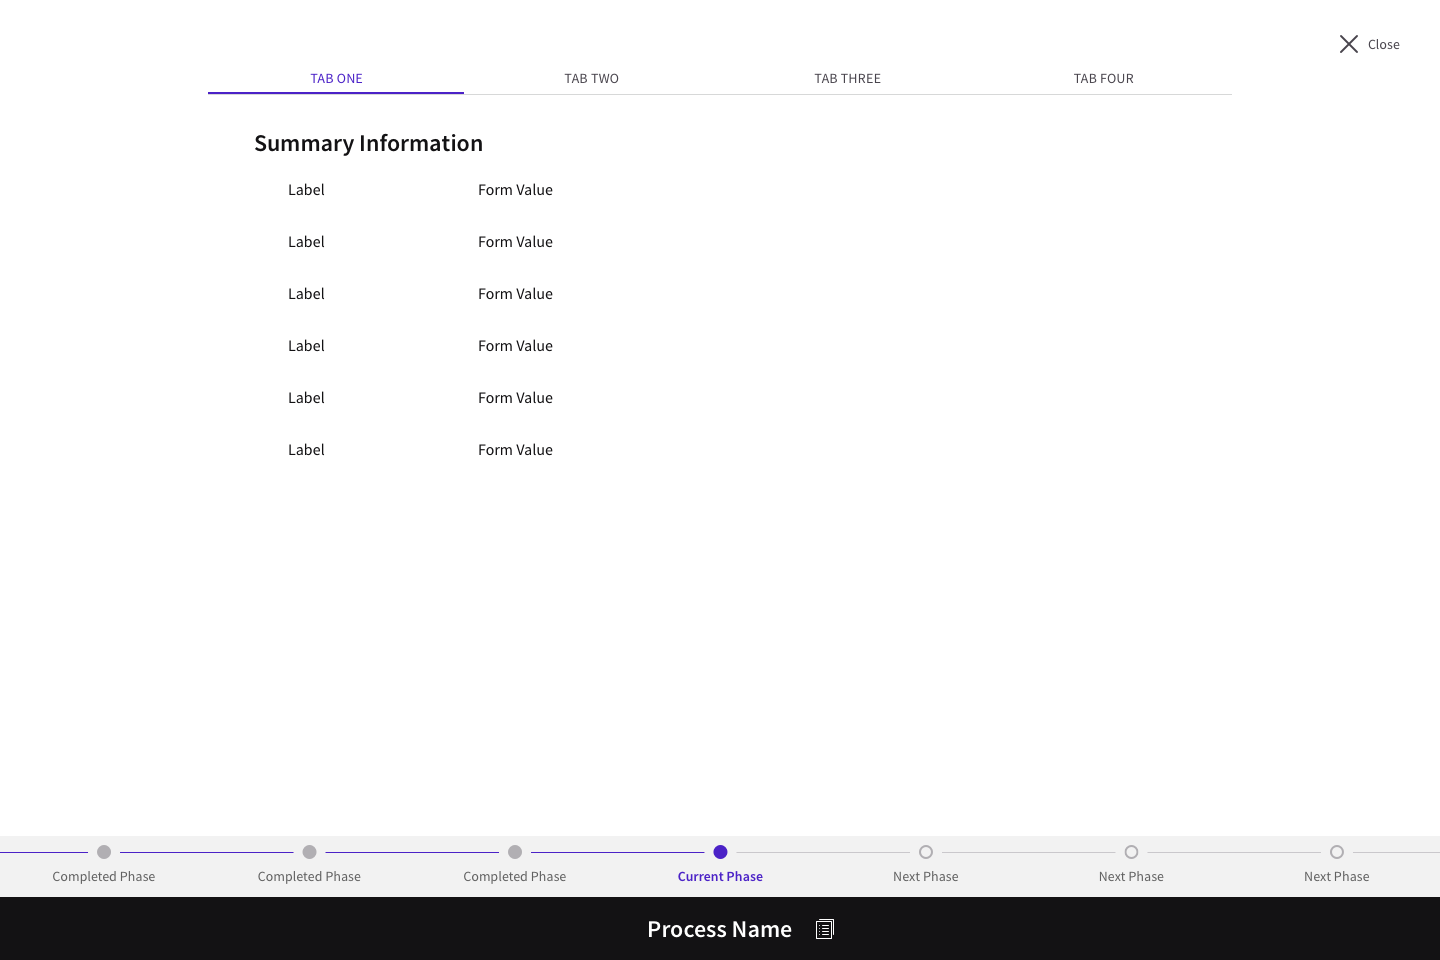Click the Process Name title
The height and width of the screenshot is (960, 1440).
719,929
